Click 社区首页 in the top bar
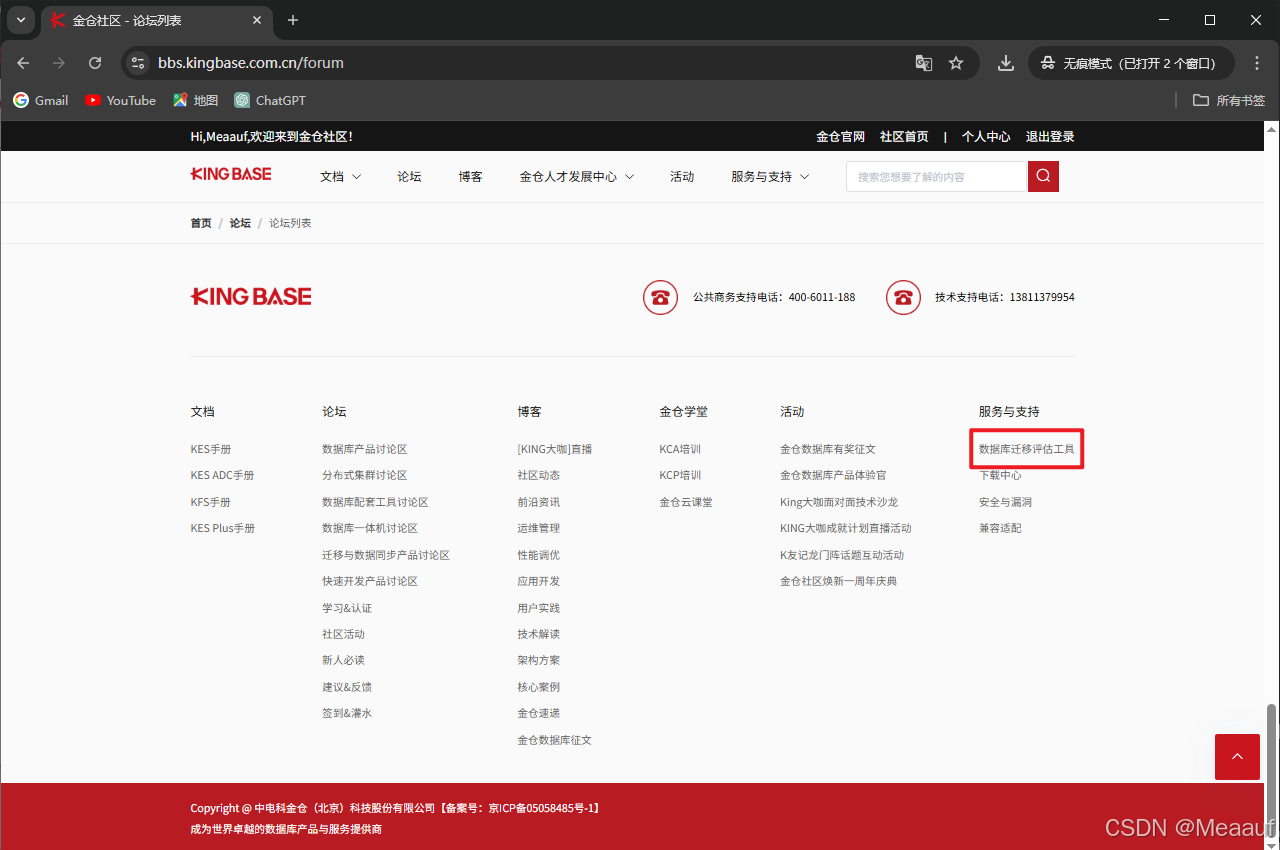This screenshot has height=850, width=1280. pyautogui.click(x=904, y=136)
